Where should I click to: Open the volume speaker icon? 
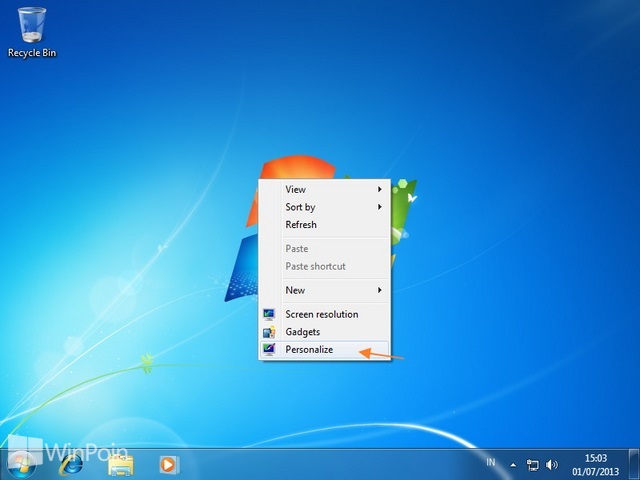click(x=551, y=464)
